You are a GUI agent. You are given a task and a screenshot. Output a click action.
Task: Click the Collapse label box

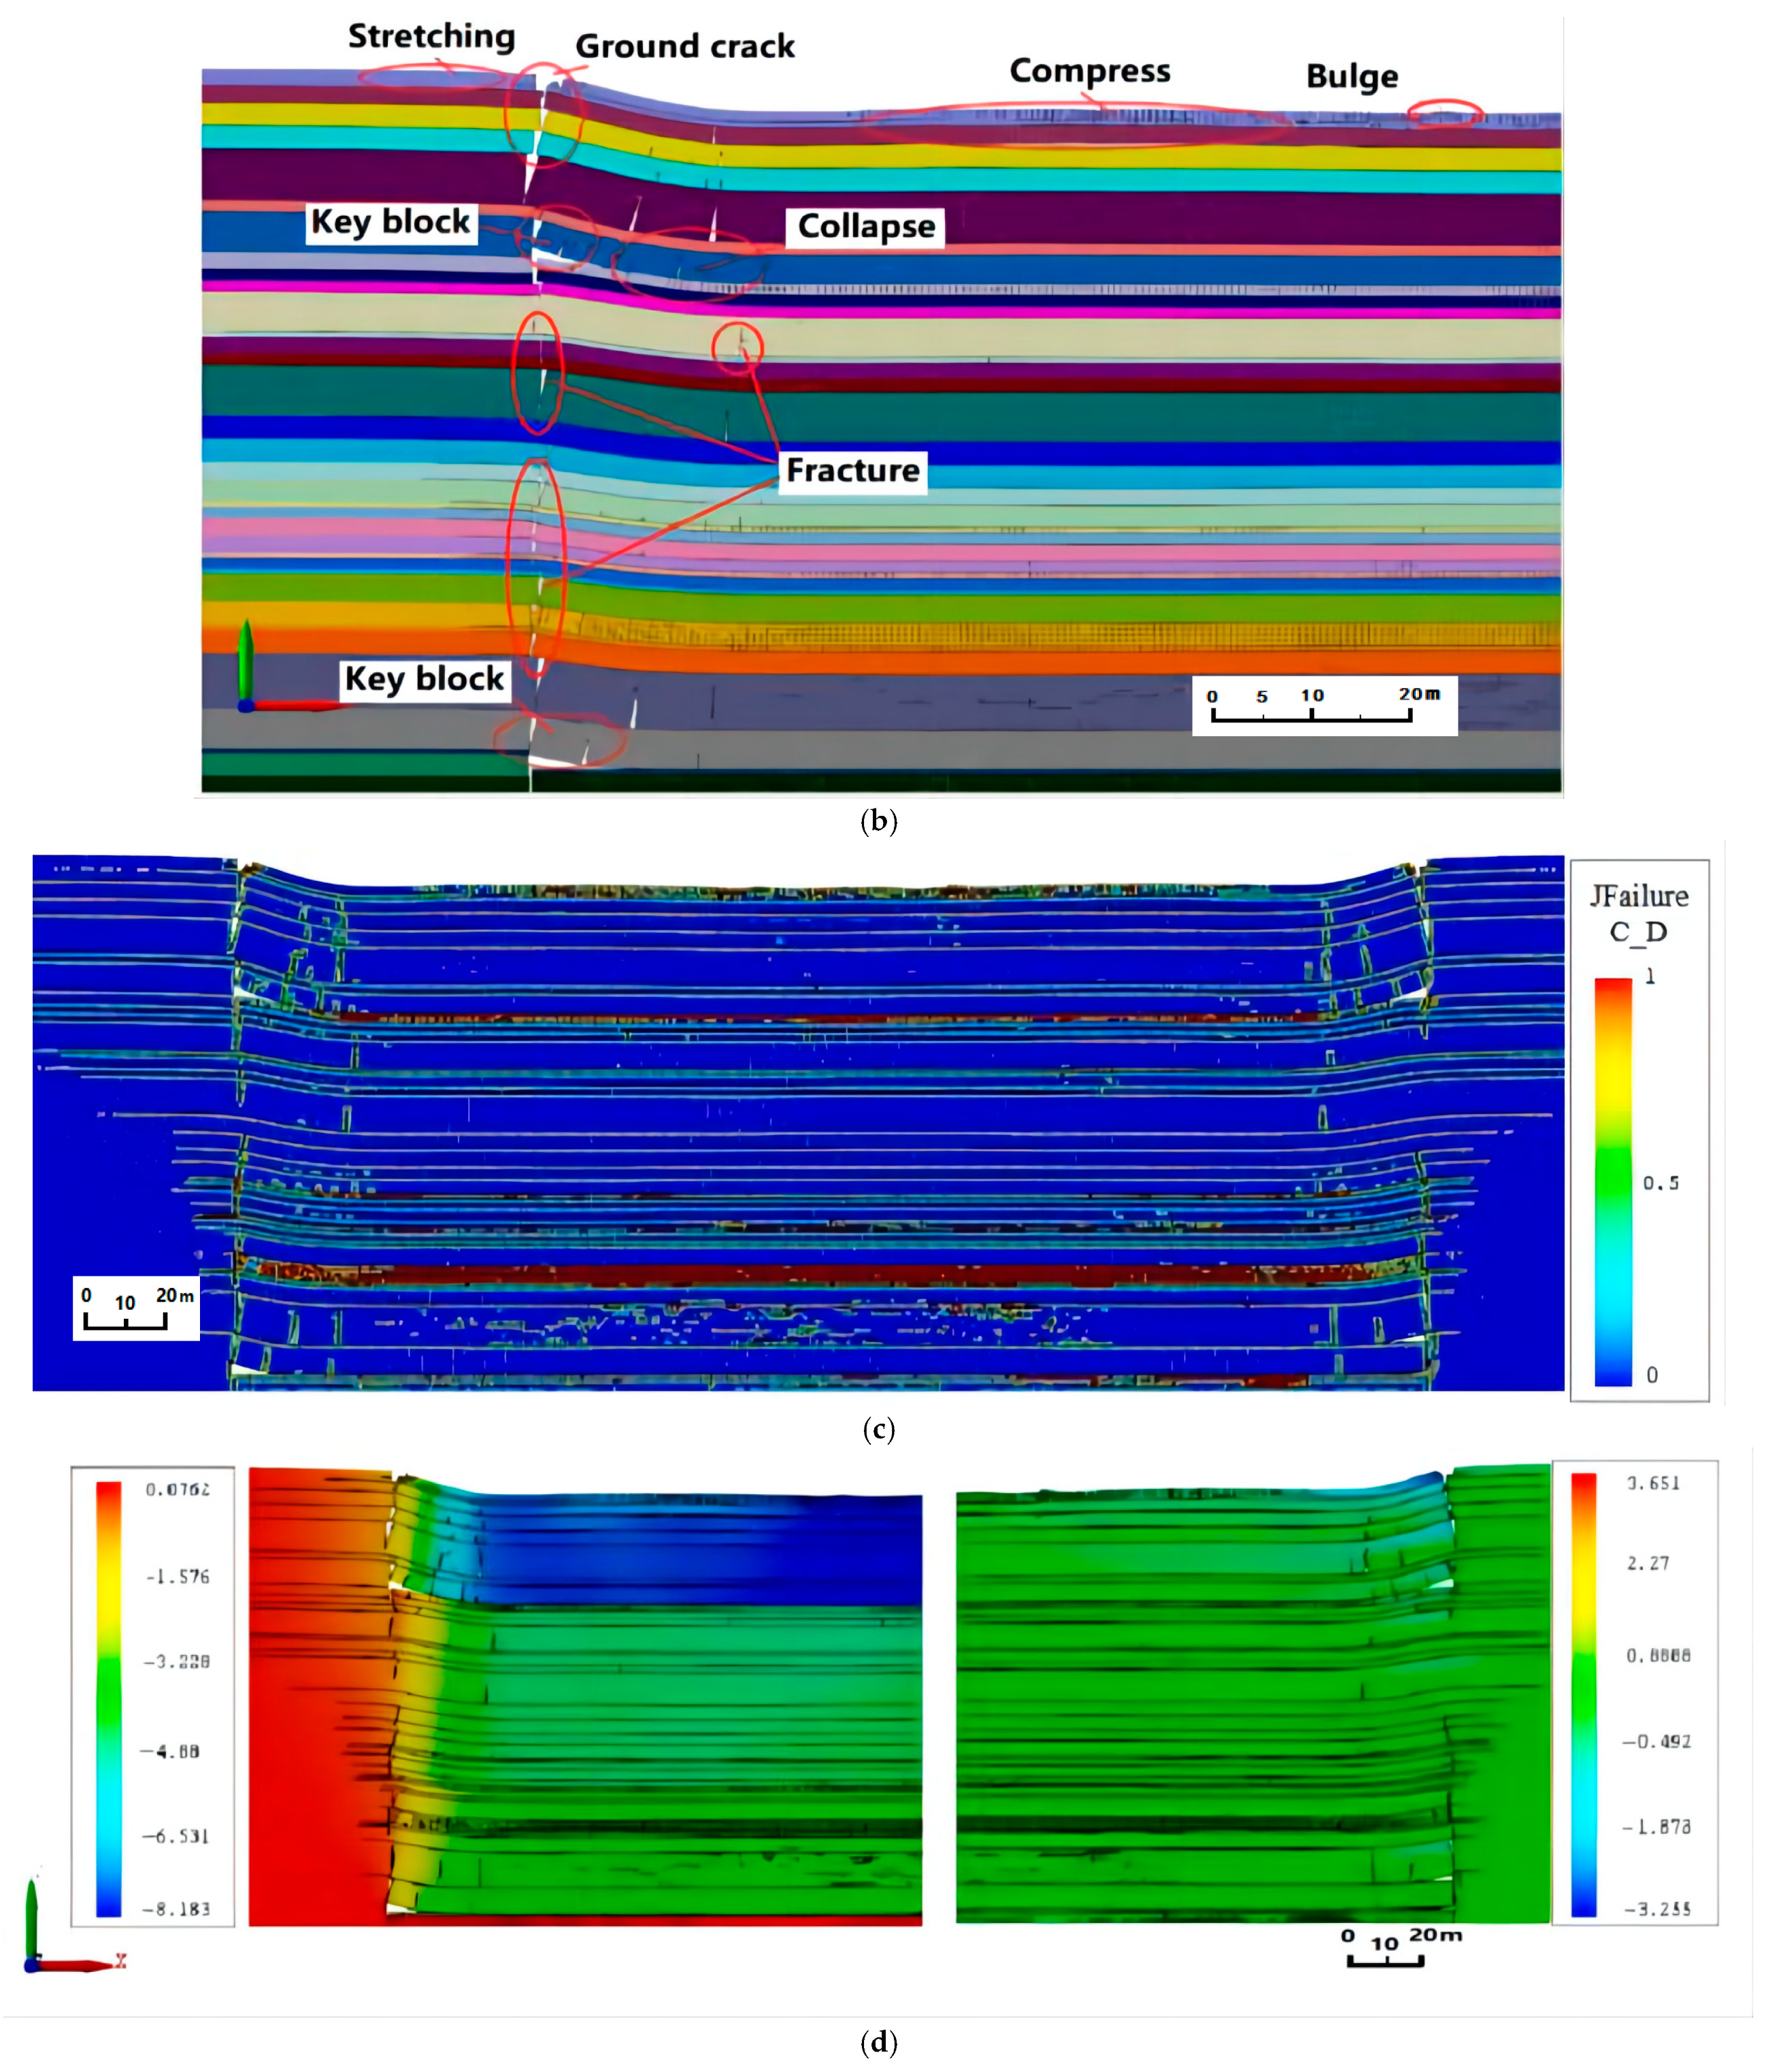pos(865,227)
